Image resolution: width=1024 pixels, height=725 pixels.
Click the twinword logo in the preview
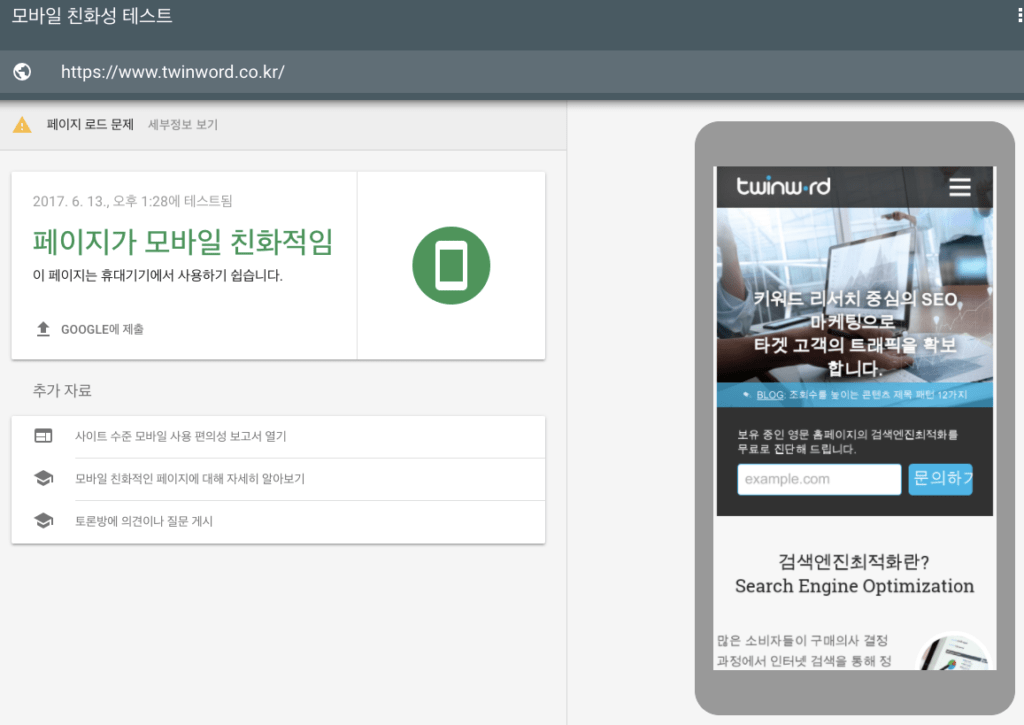783,186
